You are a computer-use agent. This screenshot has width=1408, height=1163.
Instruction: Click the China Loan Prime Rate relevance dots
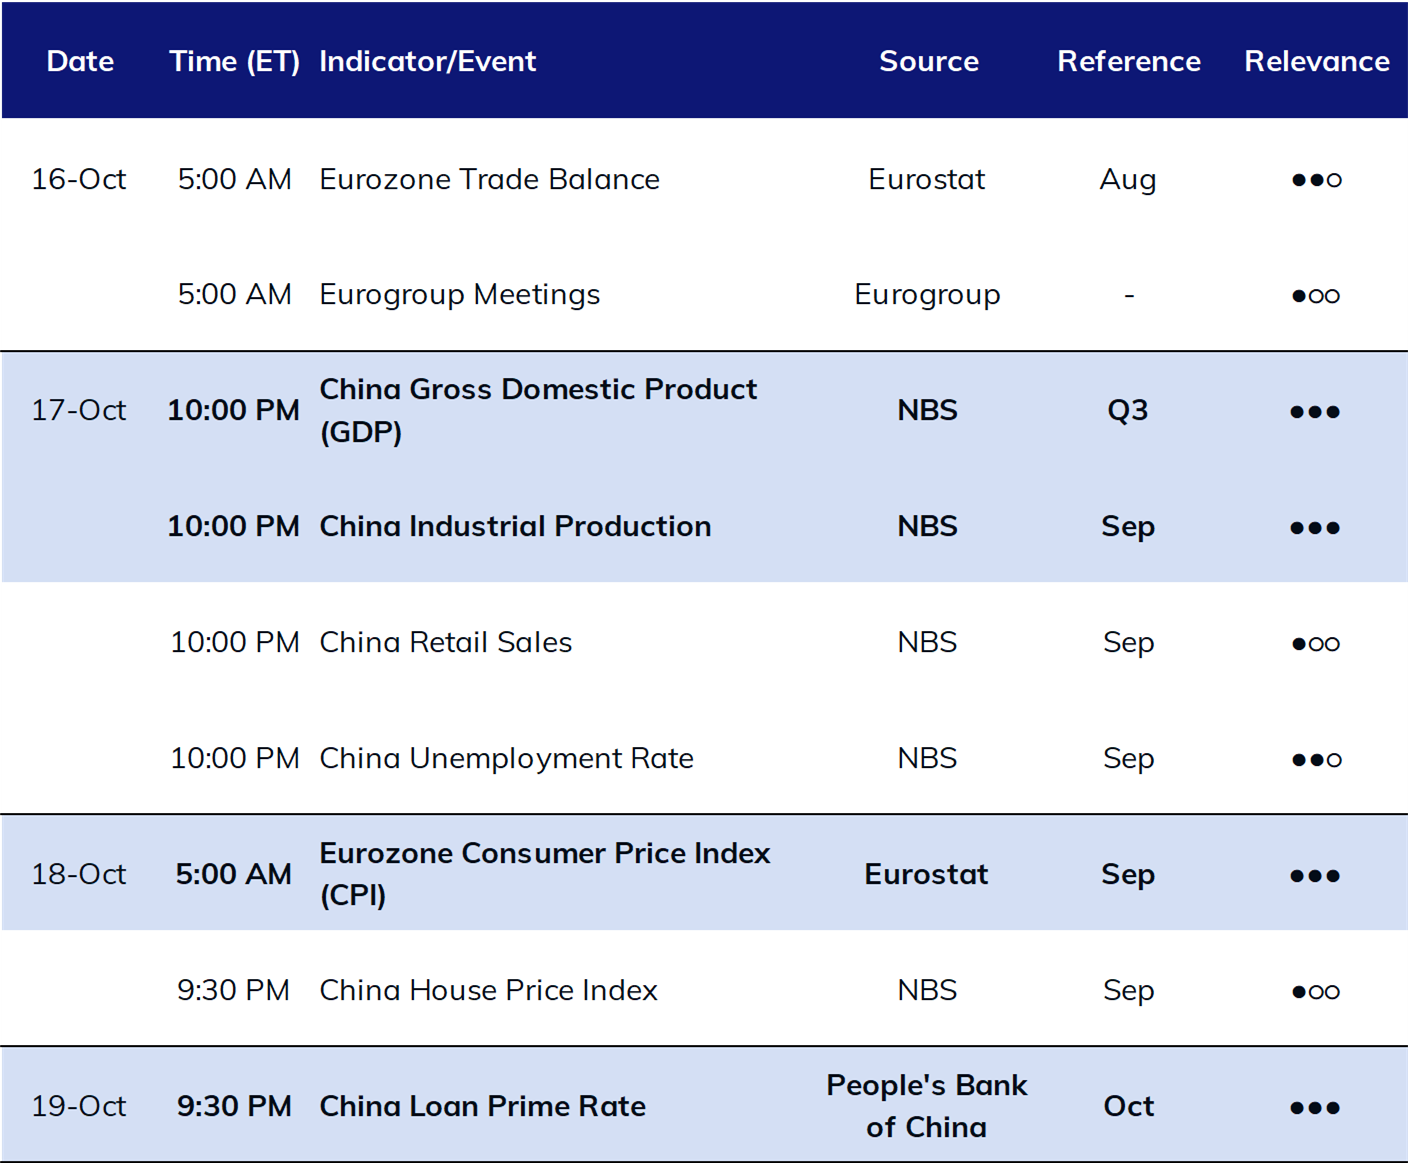[x=1315, y=1108]
